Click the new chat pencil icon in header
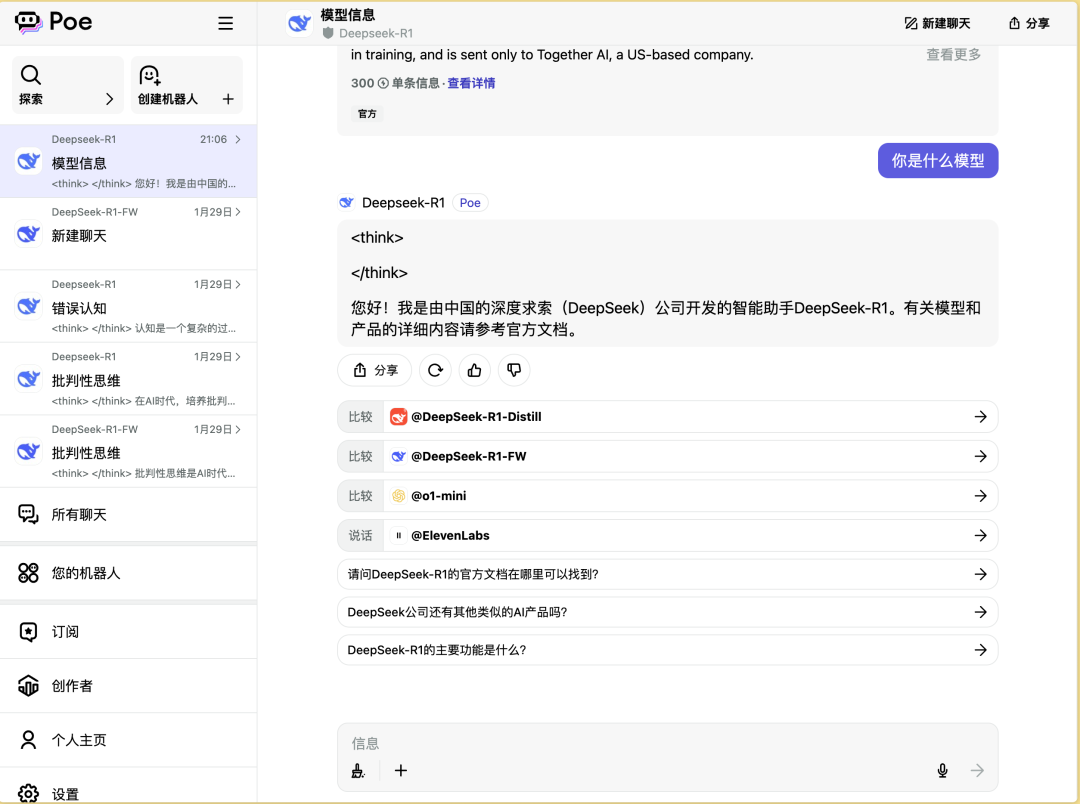Viewport: 1080px width, 804px height. point(911,23)
